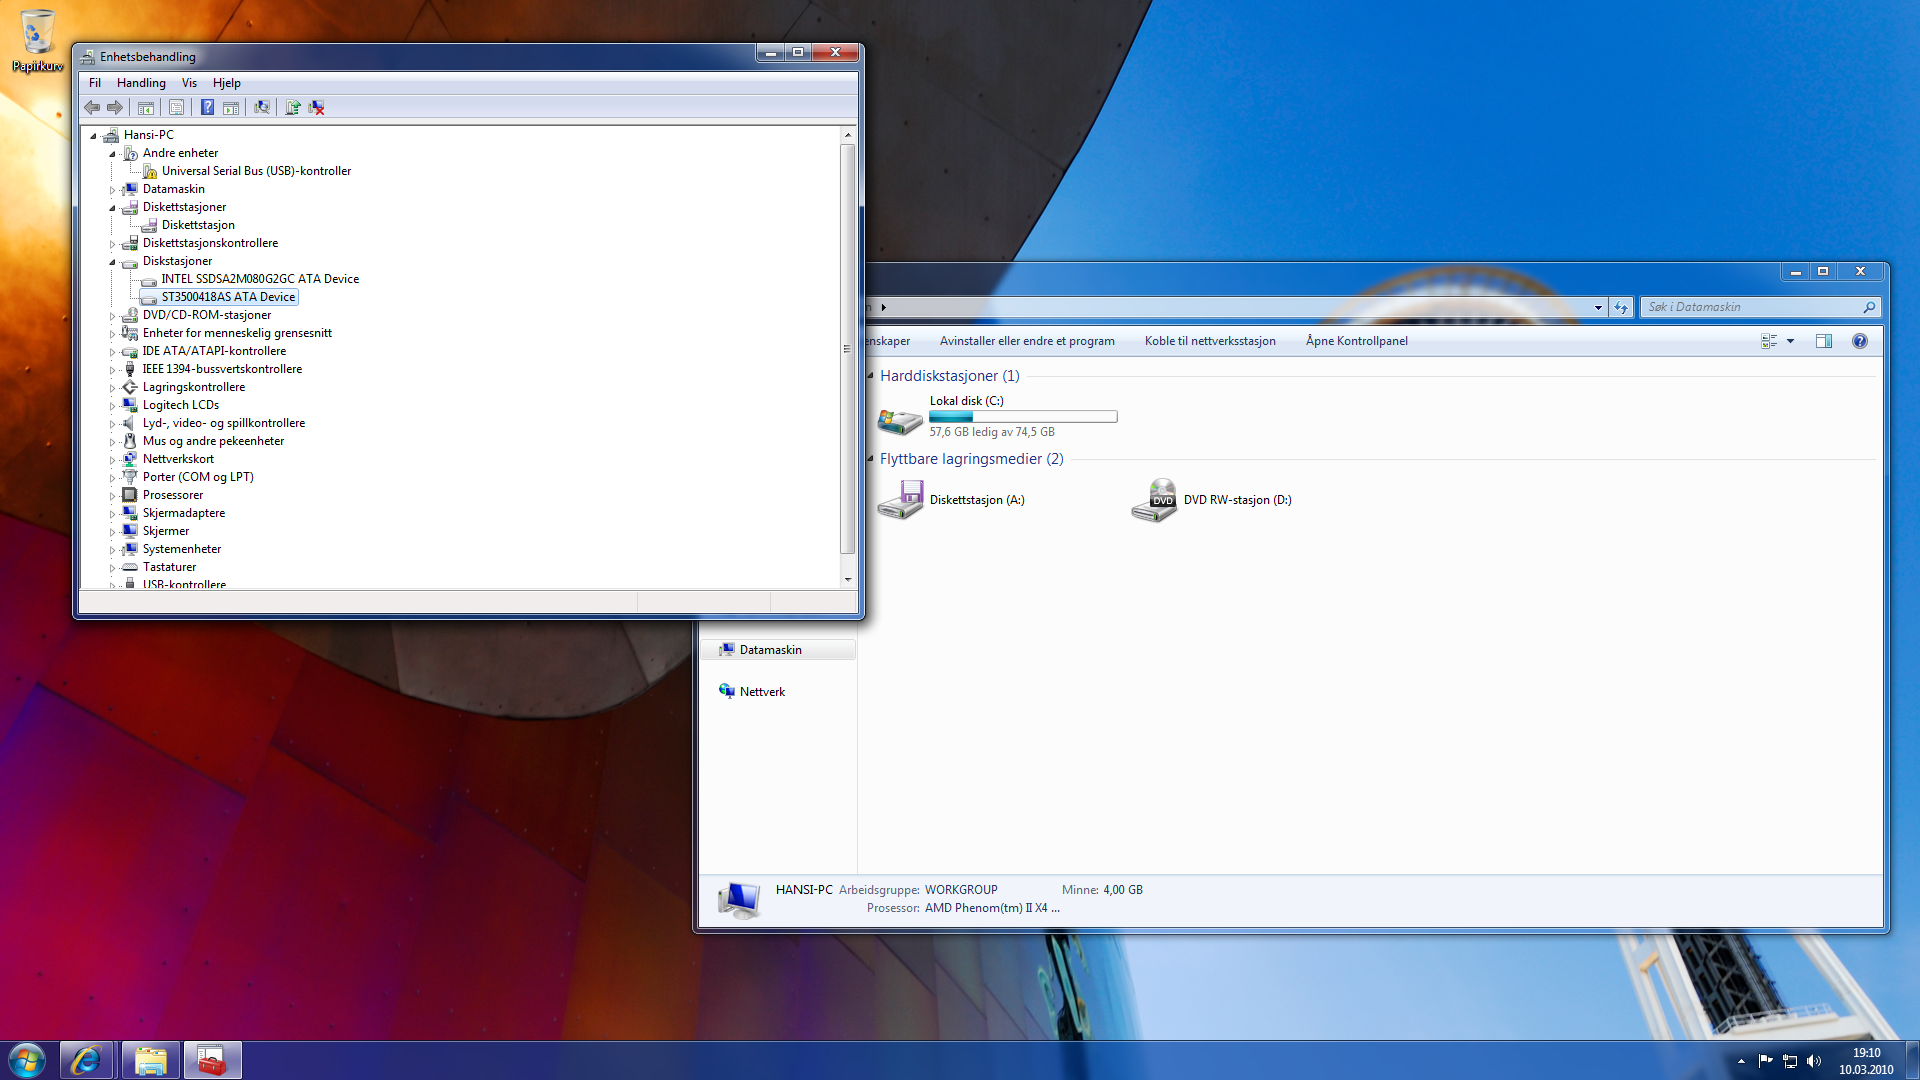
Task: Open the Windows Start button
Action: click(x=27, y=1060)
